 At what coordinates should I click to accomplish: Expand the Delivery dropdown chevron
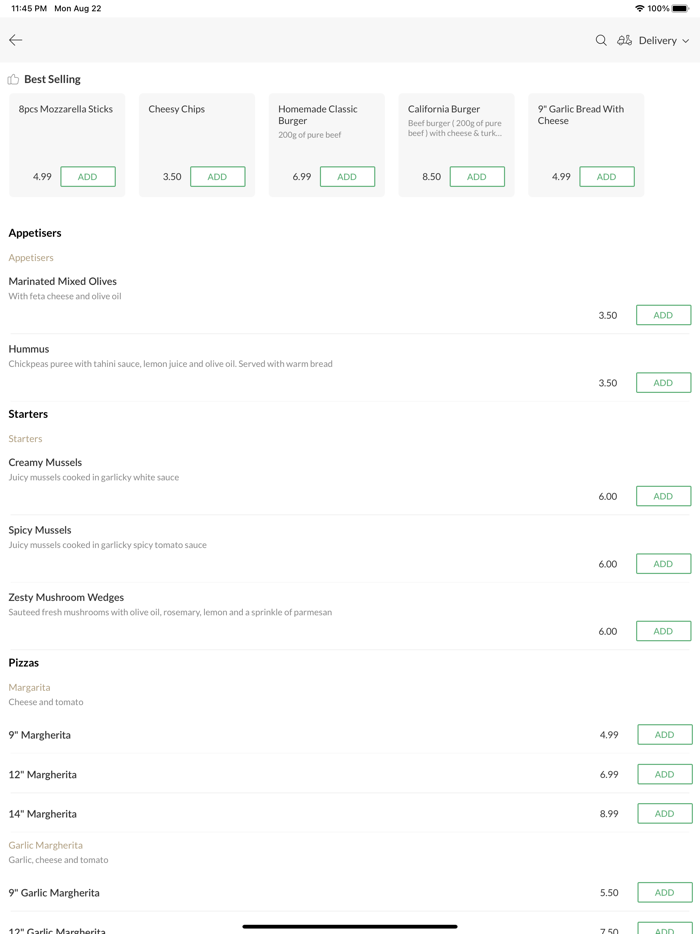click(x=686, y=41)
